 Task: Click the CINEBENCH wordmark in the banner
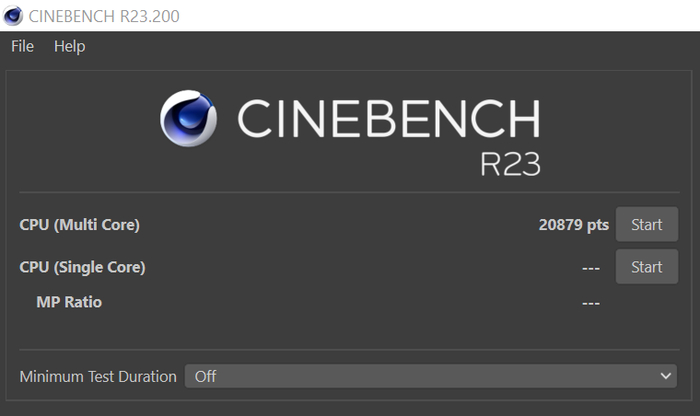[388, 118]
